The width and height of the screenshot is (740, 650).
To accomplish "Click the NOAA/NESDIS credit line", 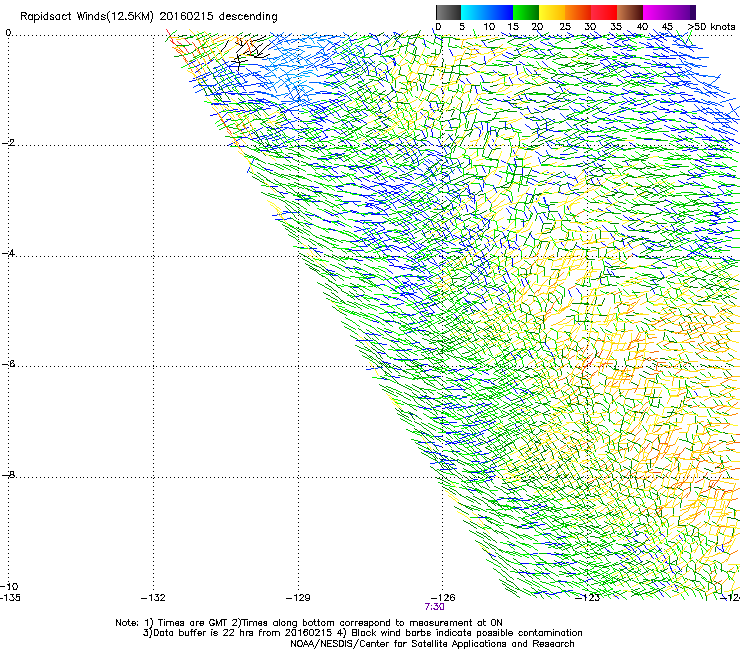I will click(432, 644).
